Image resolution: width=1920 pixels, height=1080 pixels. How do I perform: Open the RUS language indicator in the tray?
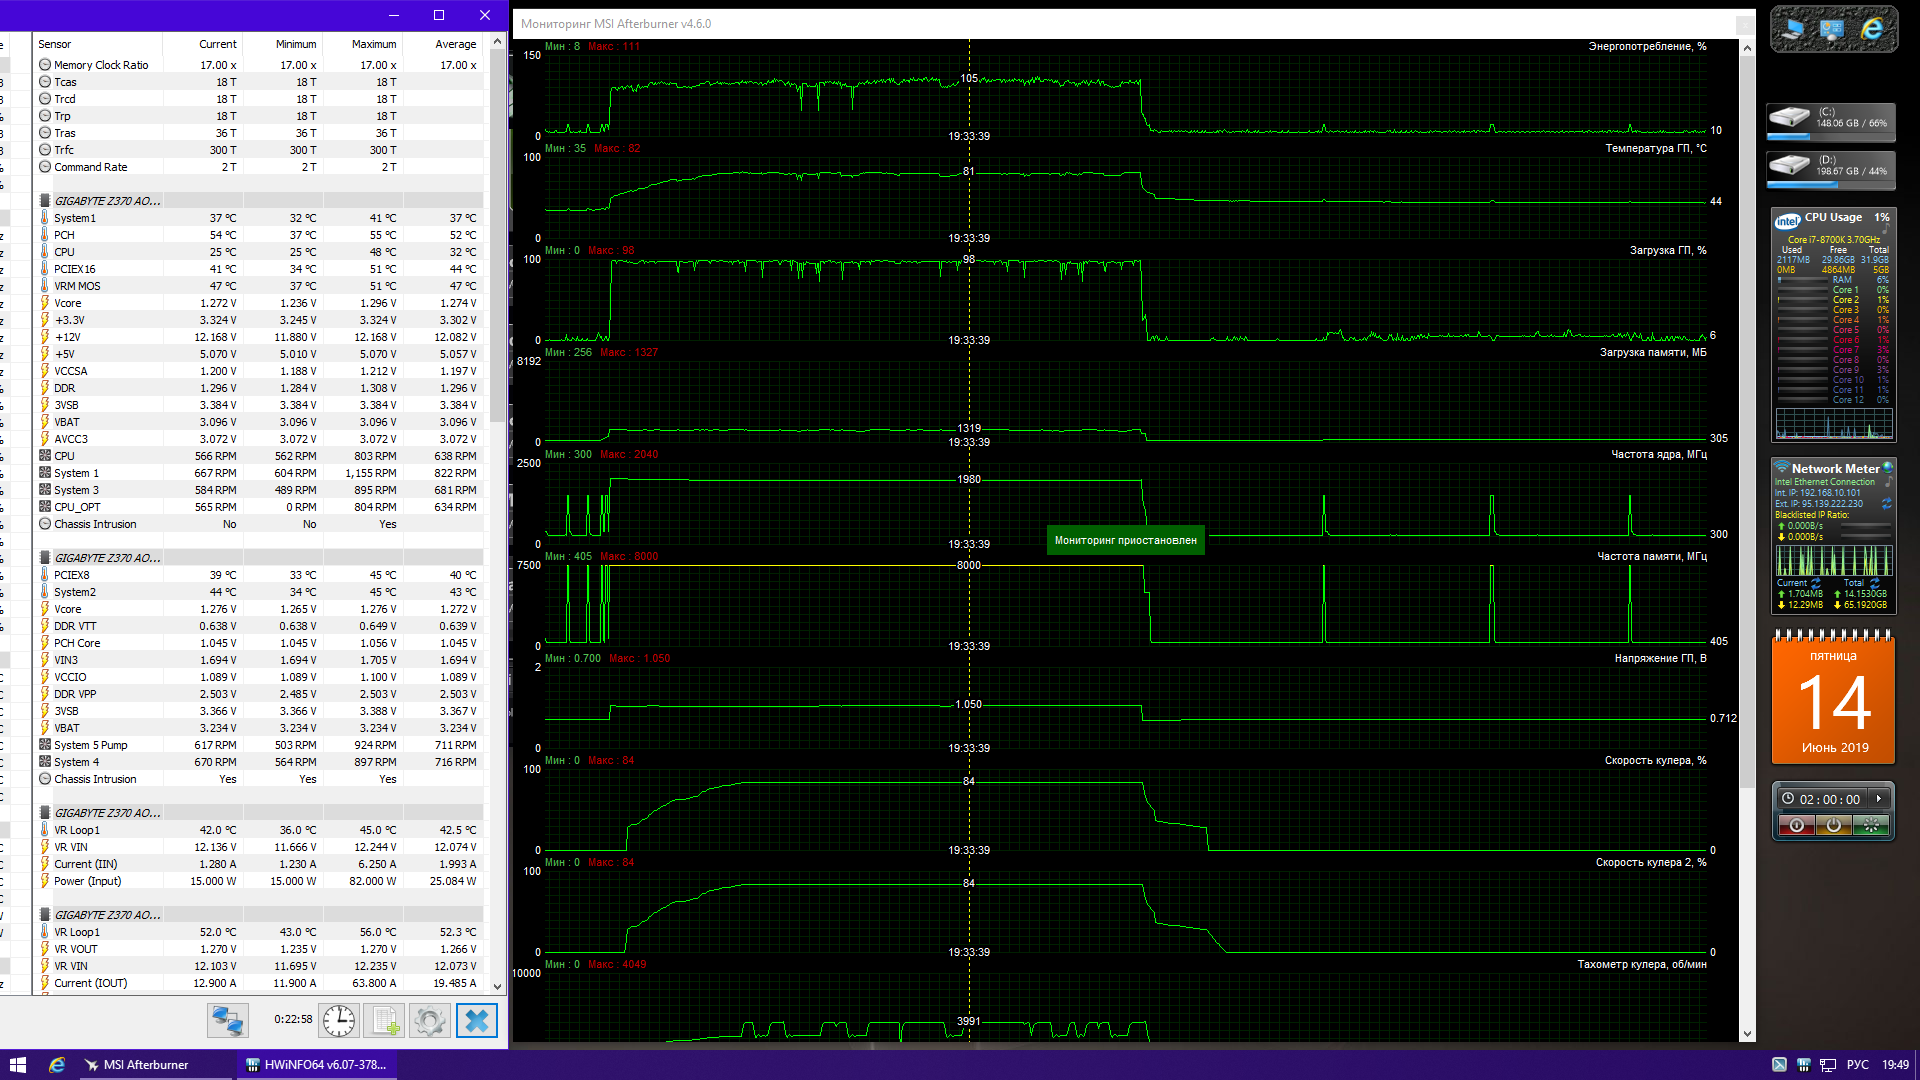[1857, 1065]
